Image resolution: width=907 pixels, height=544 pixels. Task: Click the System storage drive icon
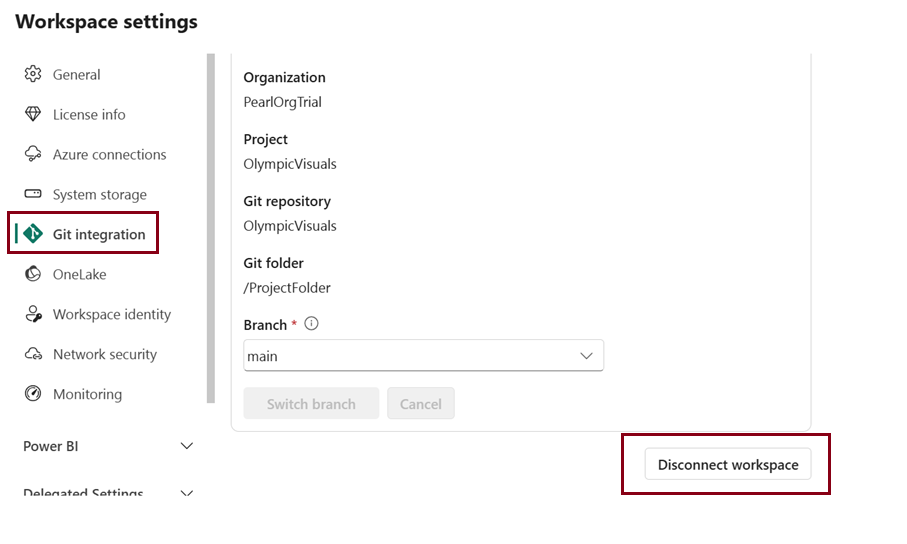[x=33, y=194]
